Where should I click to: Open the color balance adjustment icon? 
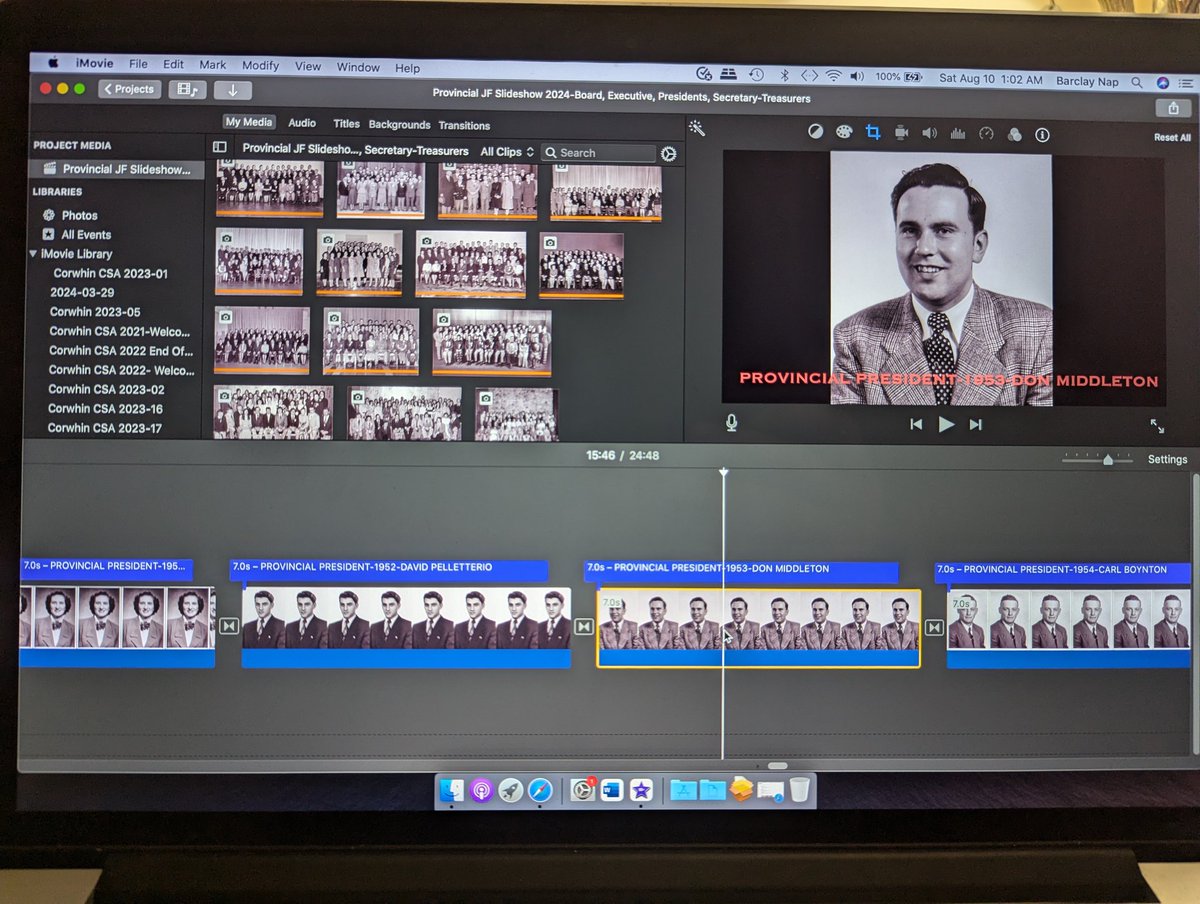816,132
